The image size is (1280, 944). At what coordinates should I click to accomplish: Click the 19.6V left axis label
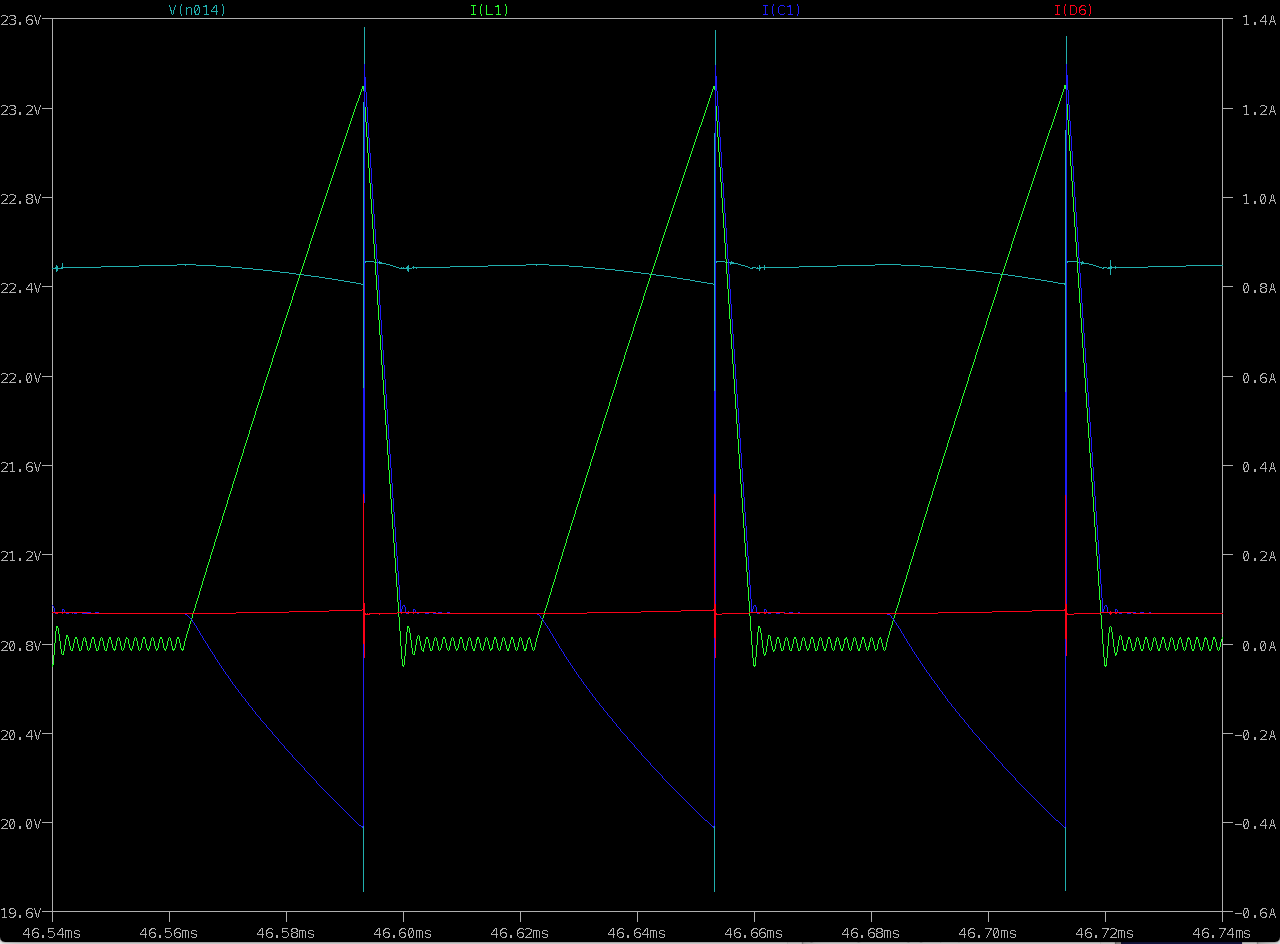(20, 914)
